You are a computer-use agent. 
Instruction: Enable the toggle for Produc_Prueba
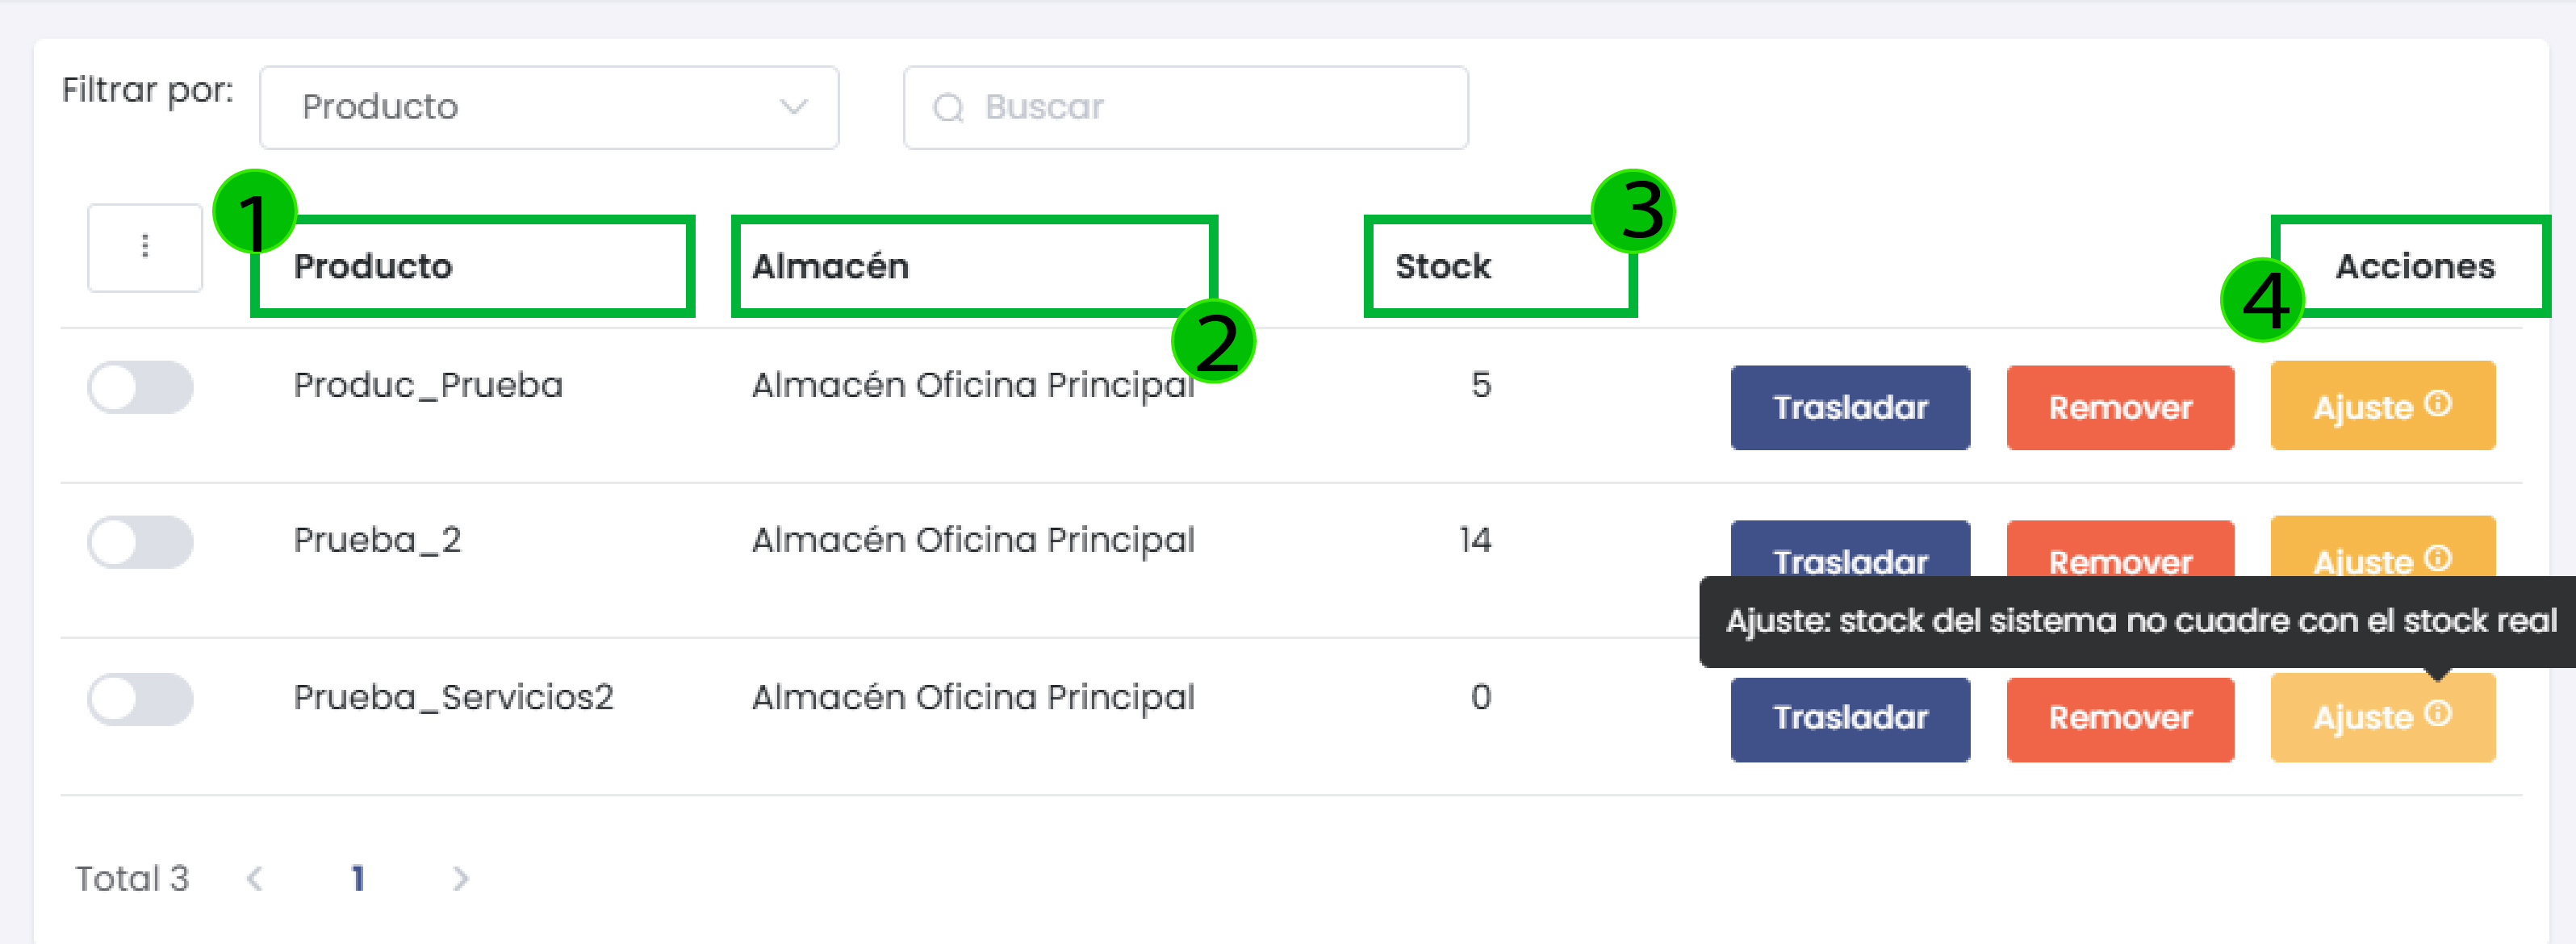[141, 387]
